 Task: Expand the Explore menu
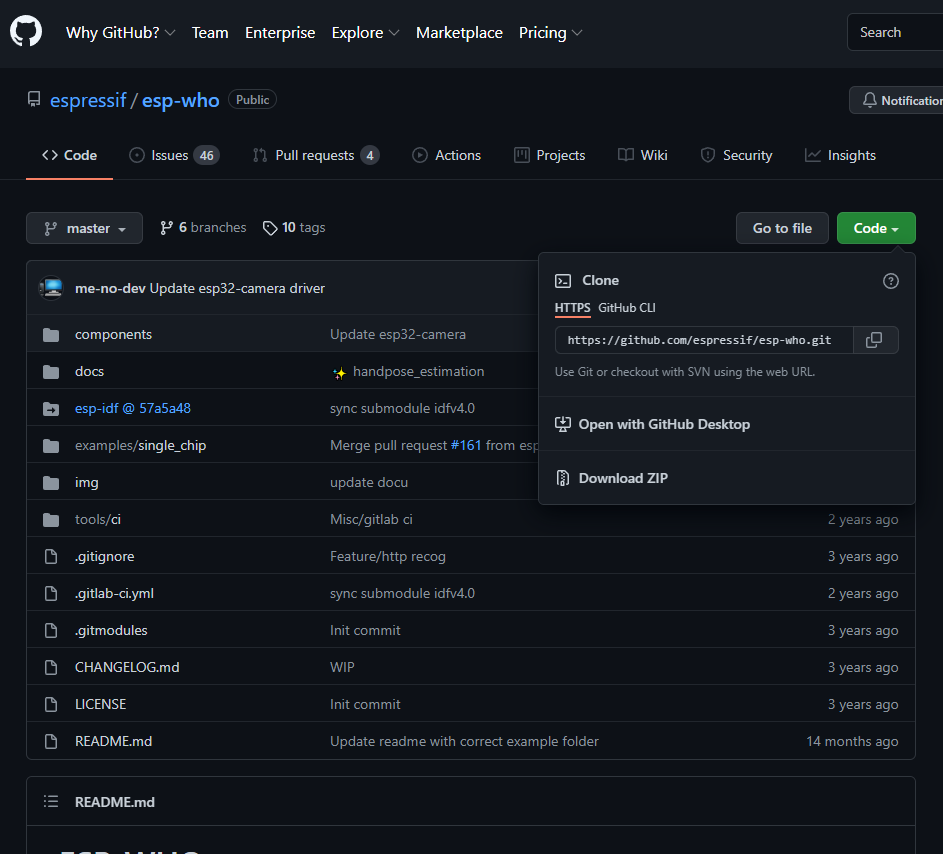(x=365, y=32)
